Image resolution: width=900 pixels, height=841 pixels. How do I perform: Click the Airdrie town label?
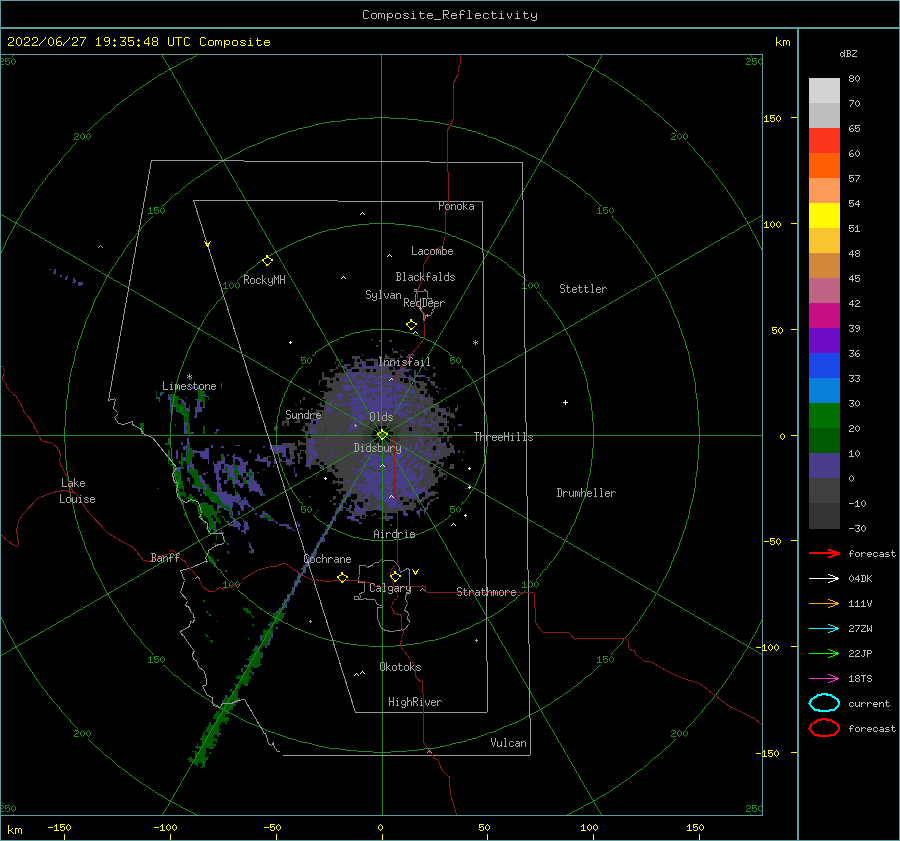394,534
